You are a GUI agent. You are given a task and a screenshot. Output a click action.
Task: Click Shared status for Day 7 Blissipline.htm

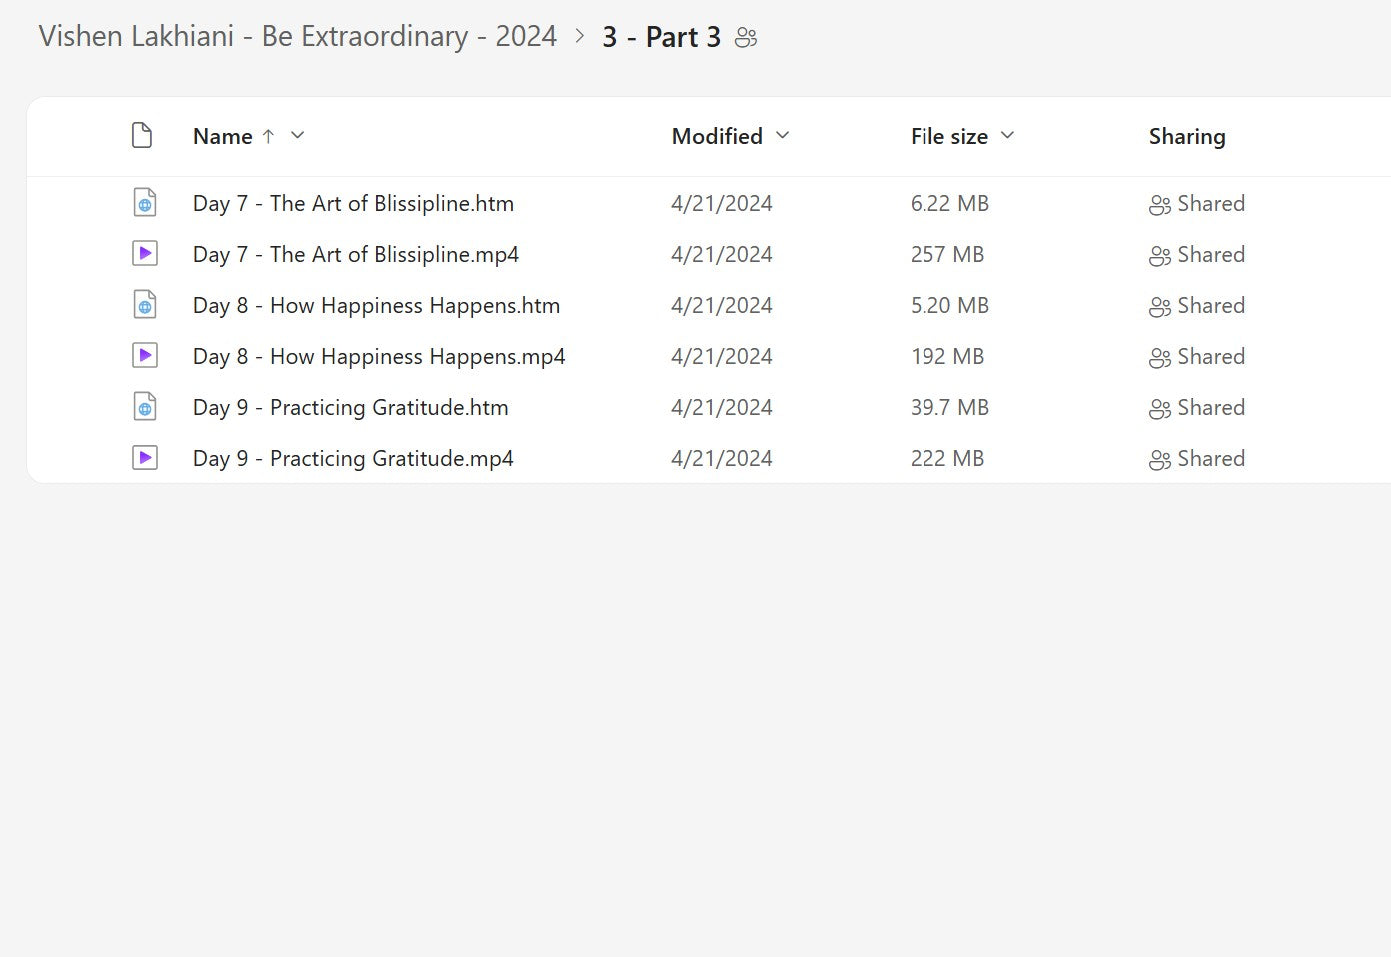click(1197, 203)
